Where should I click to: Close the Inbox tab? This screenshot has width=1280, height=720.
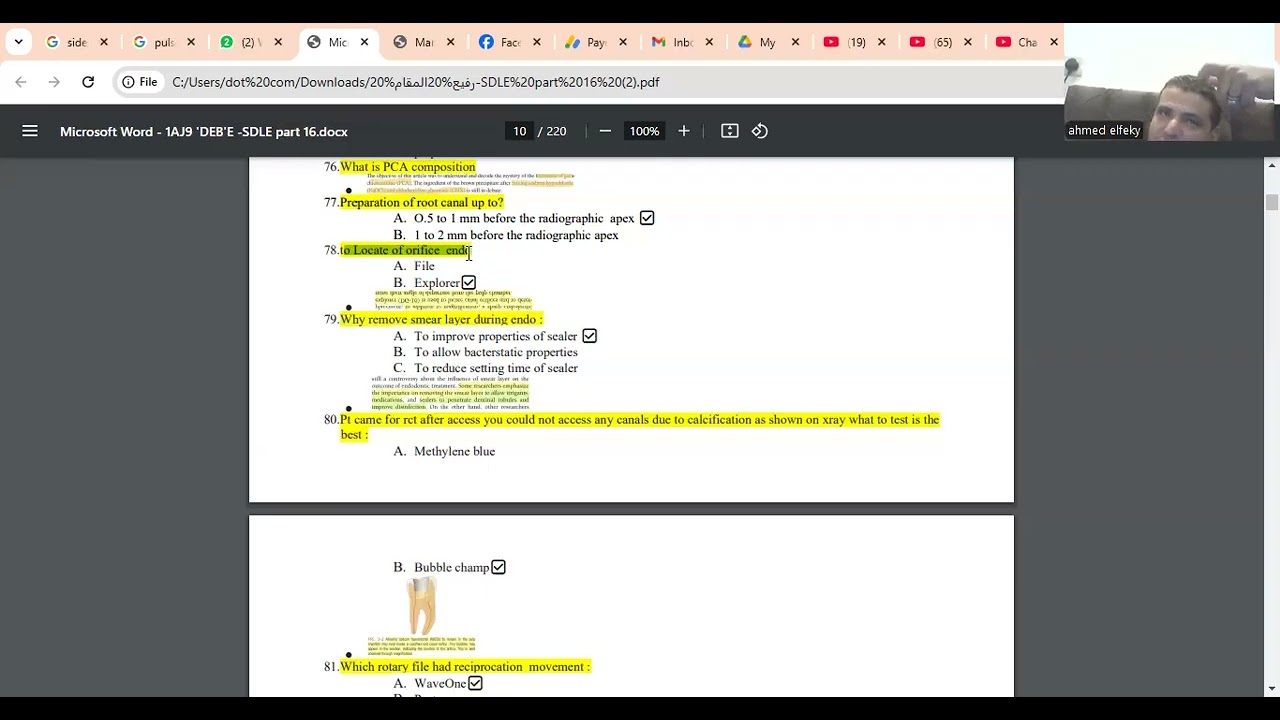coord(709,42)
